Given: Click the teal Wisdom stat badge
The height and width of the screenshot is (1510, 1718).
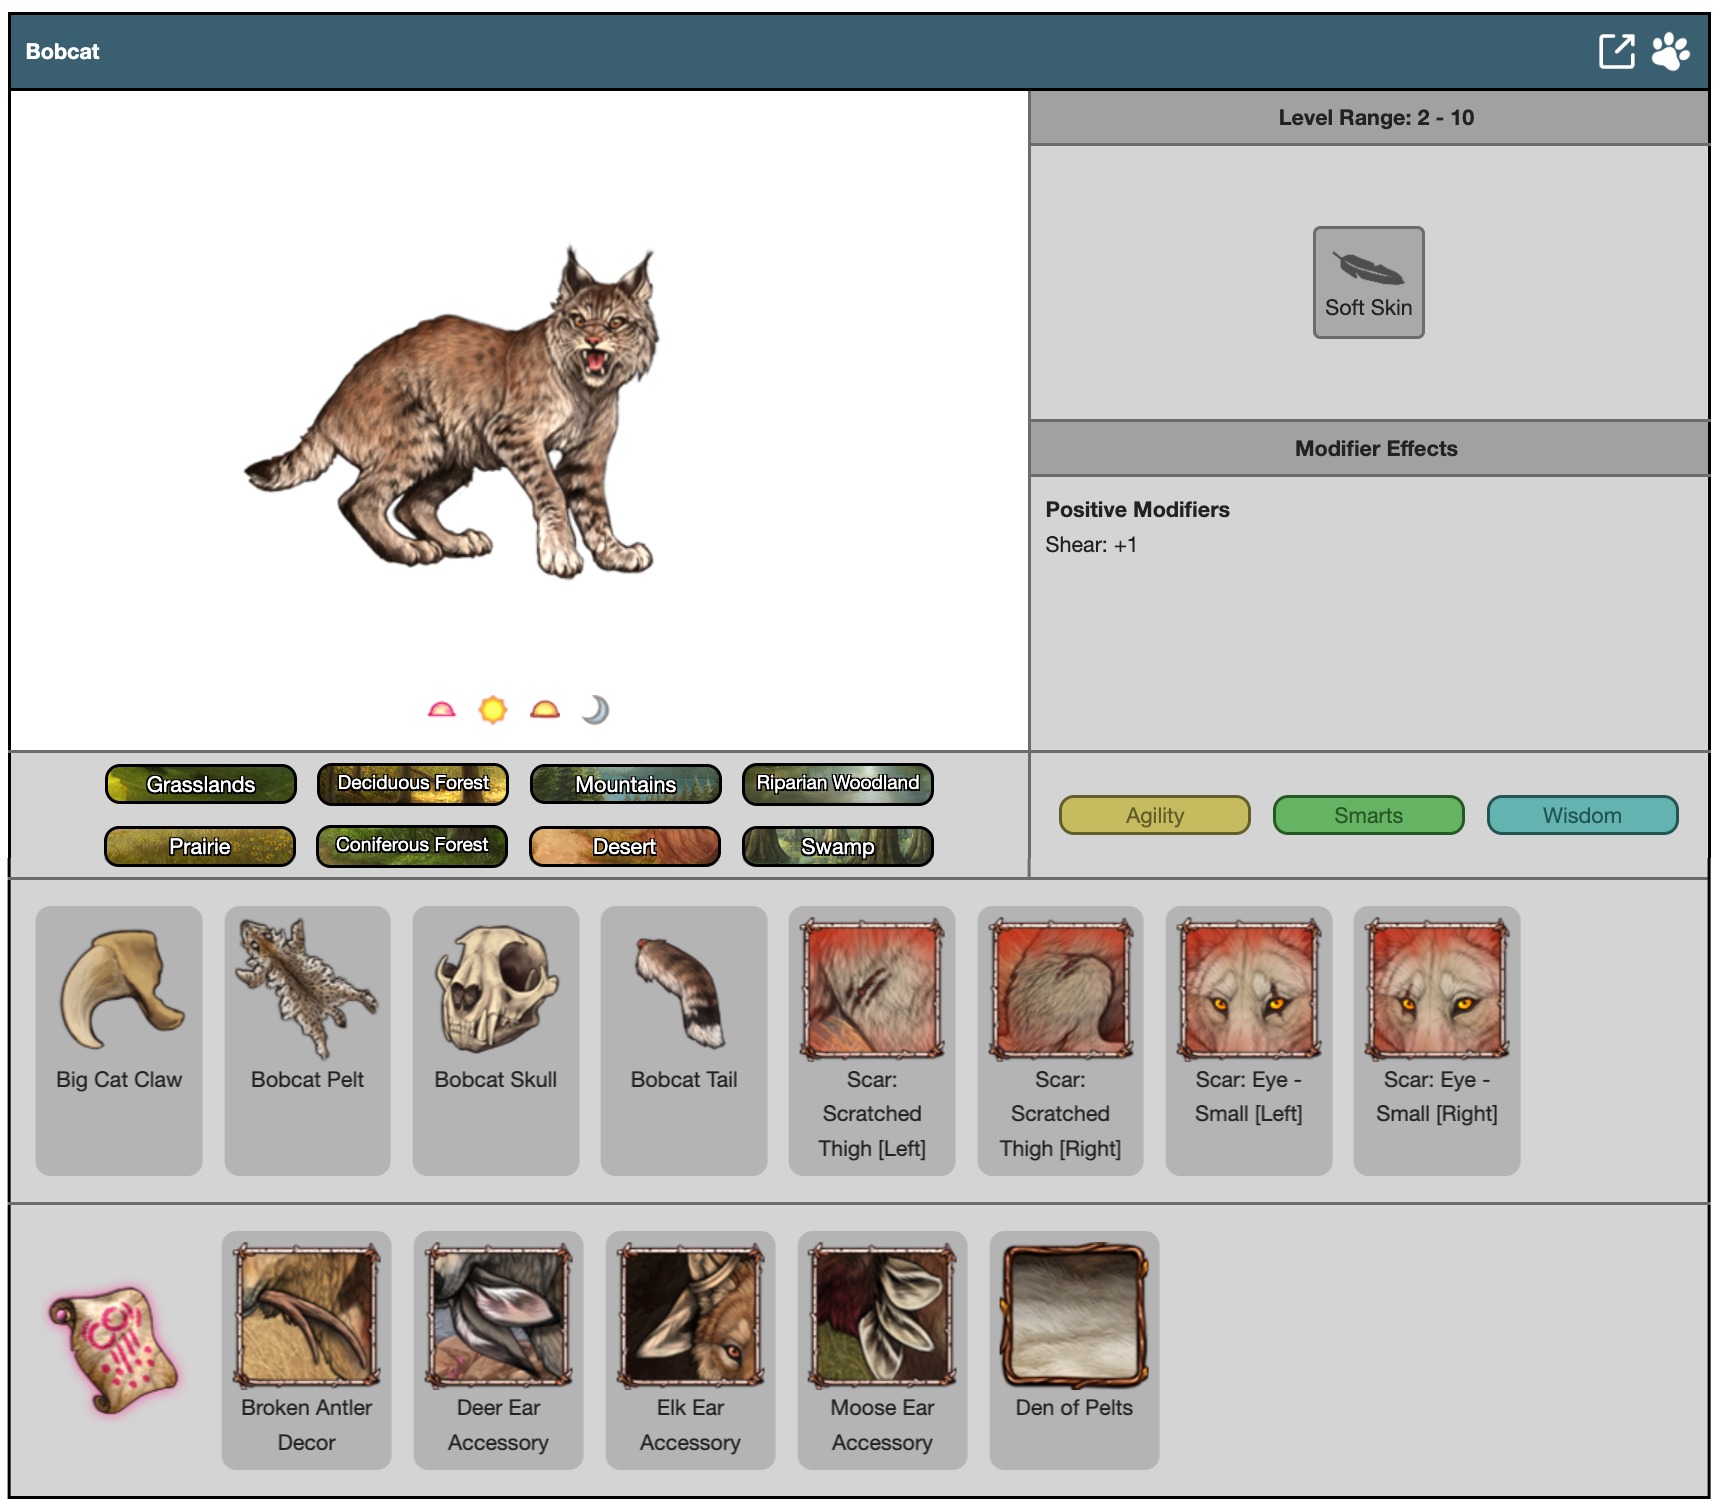Looking at the screenshot, I should coord(1582,815).
